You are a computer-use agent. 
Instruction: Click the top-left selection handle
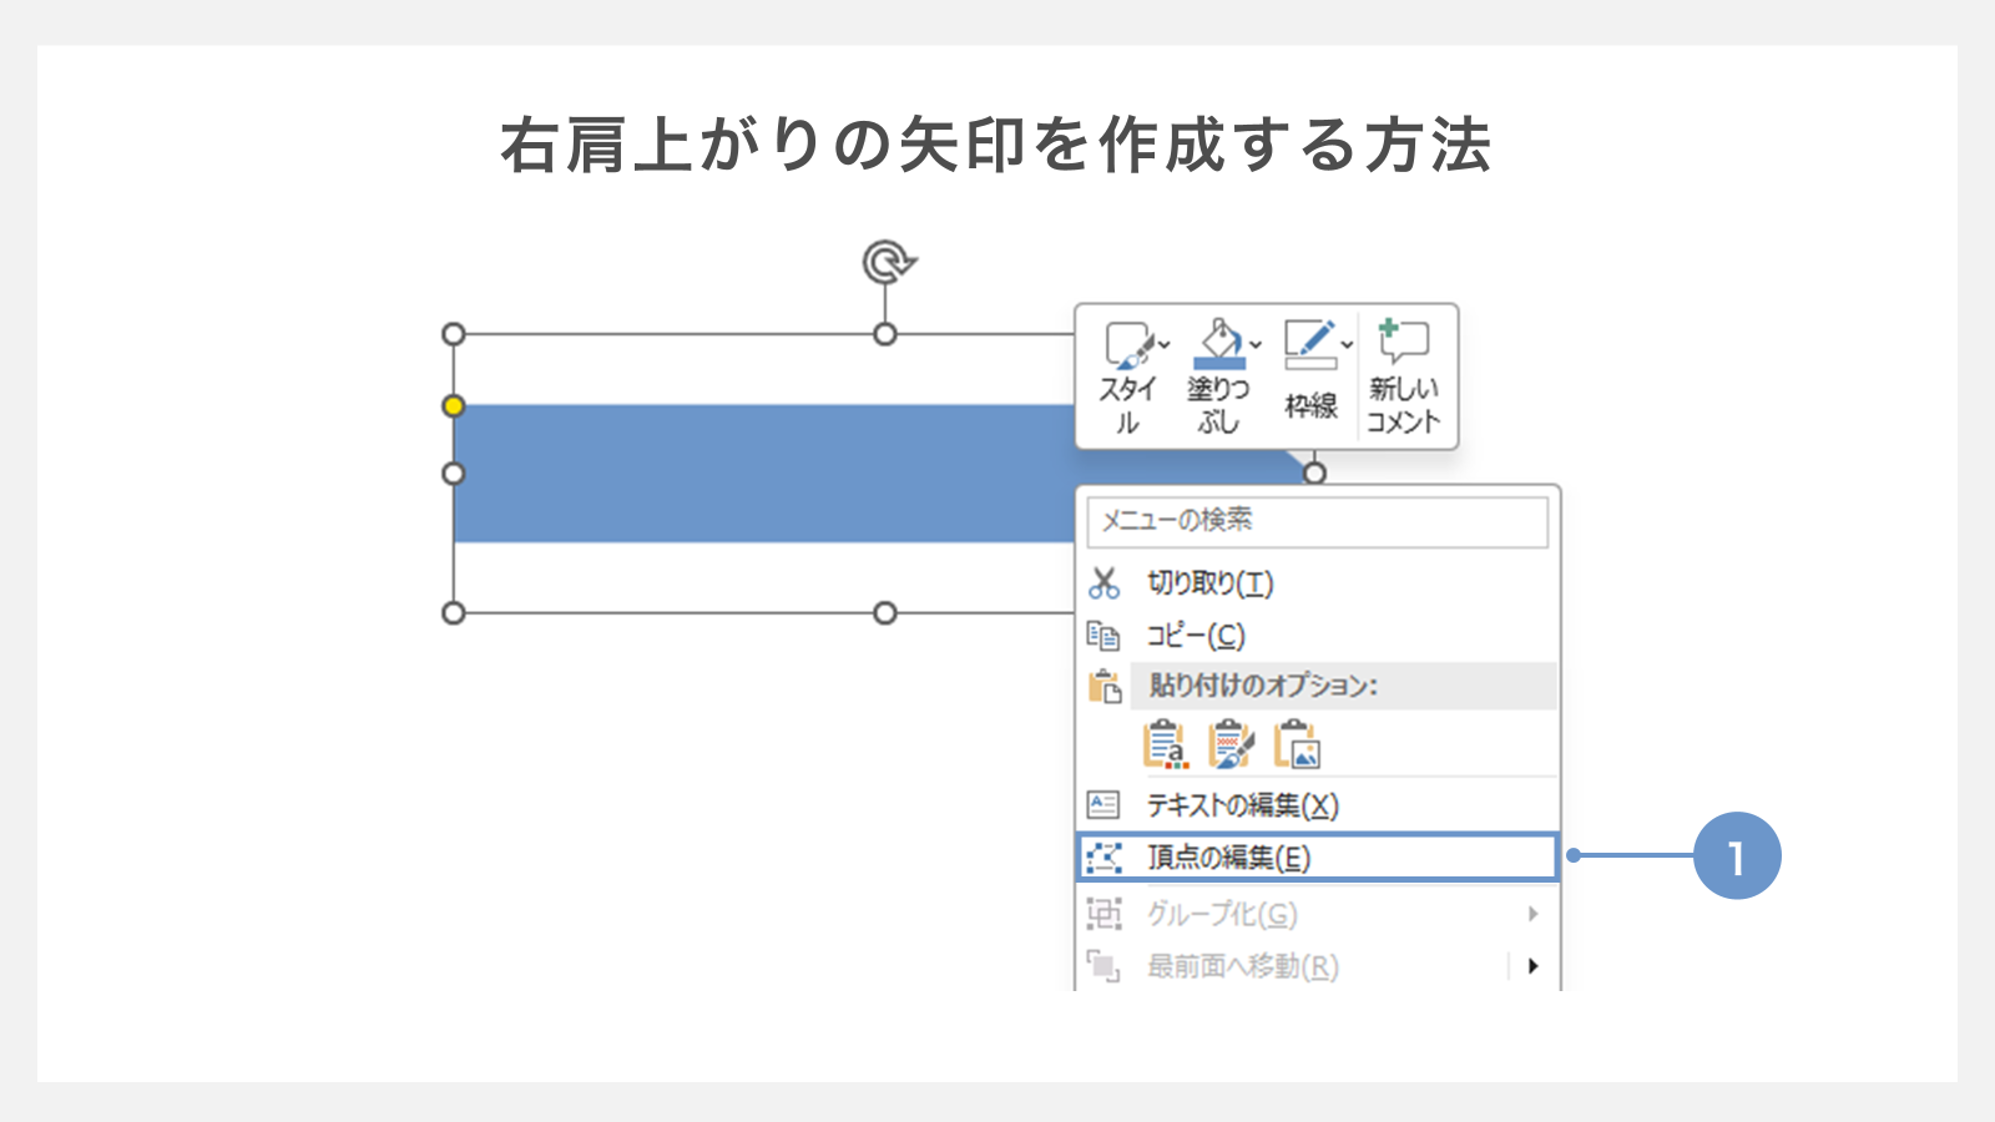[x=453, y=334]
